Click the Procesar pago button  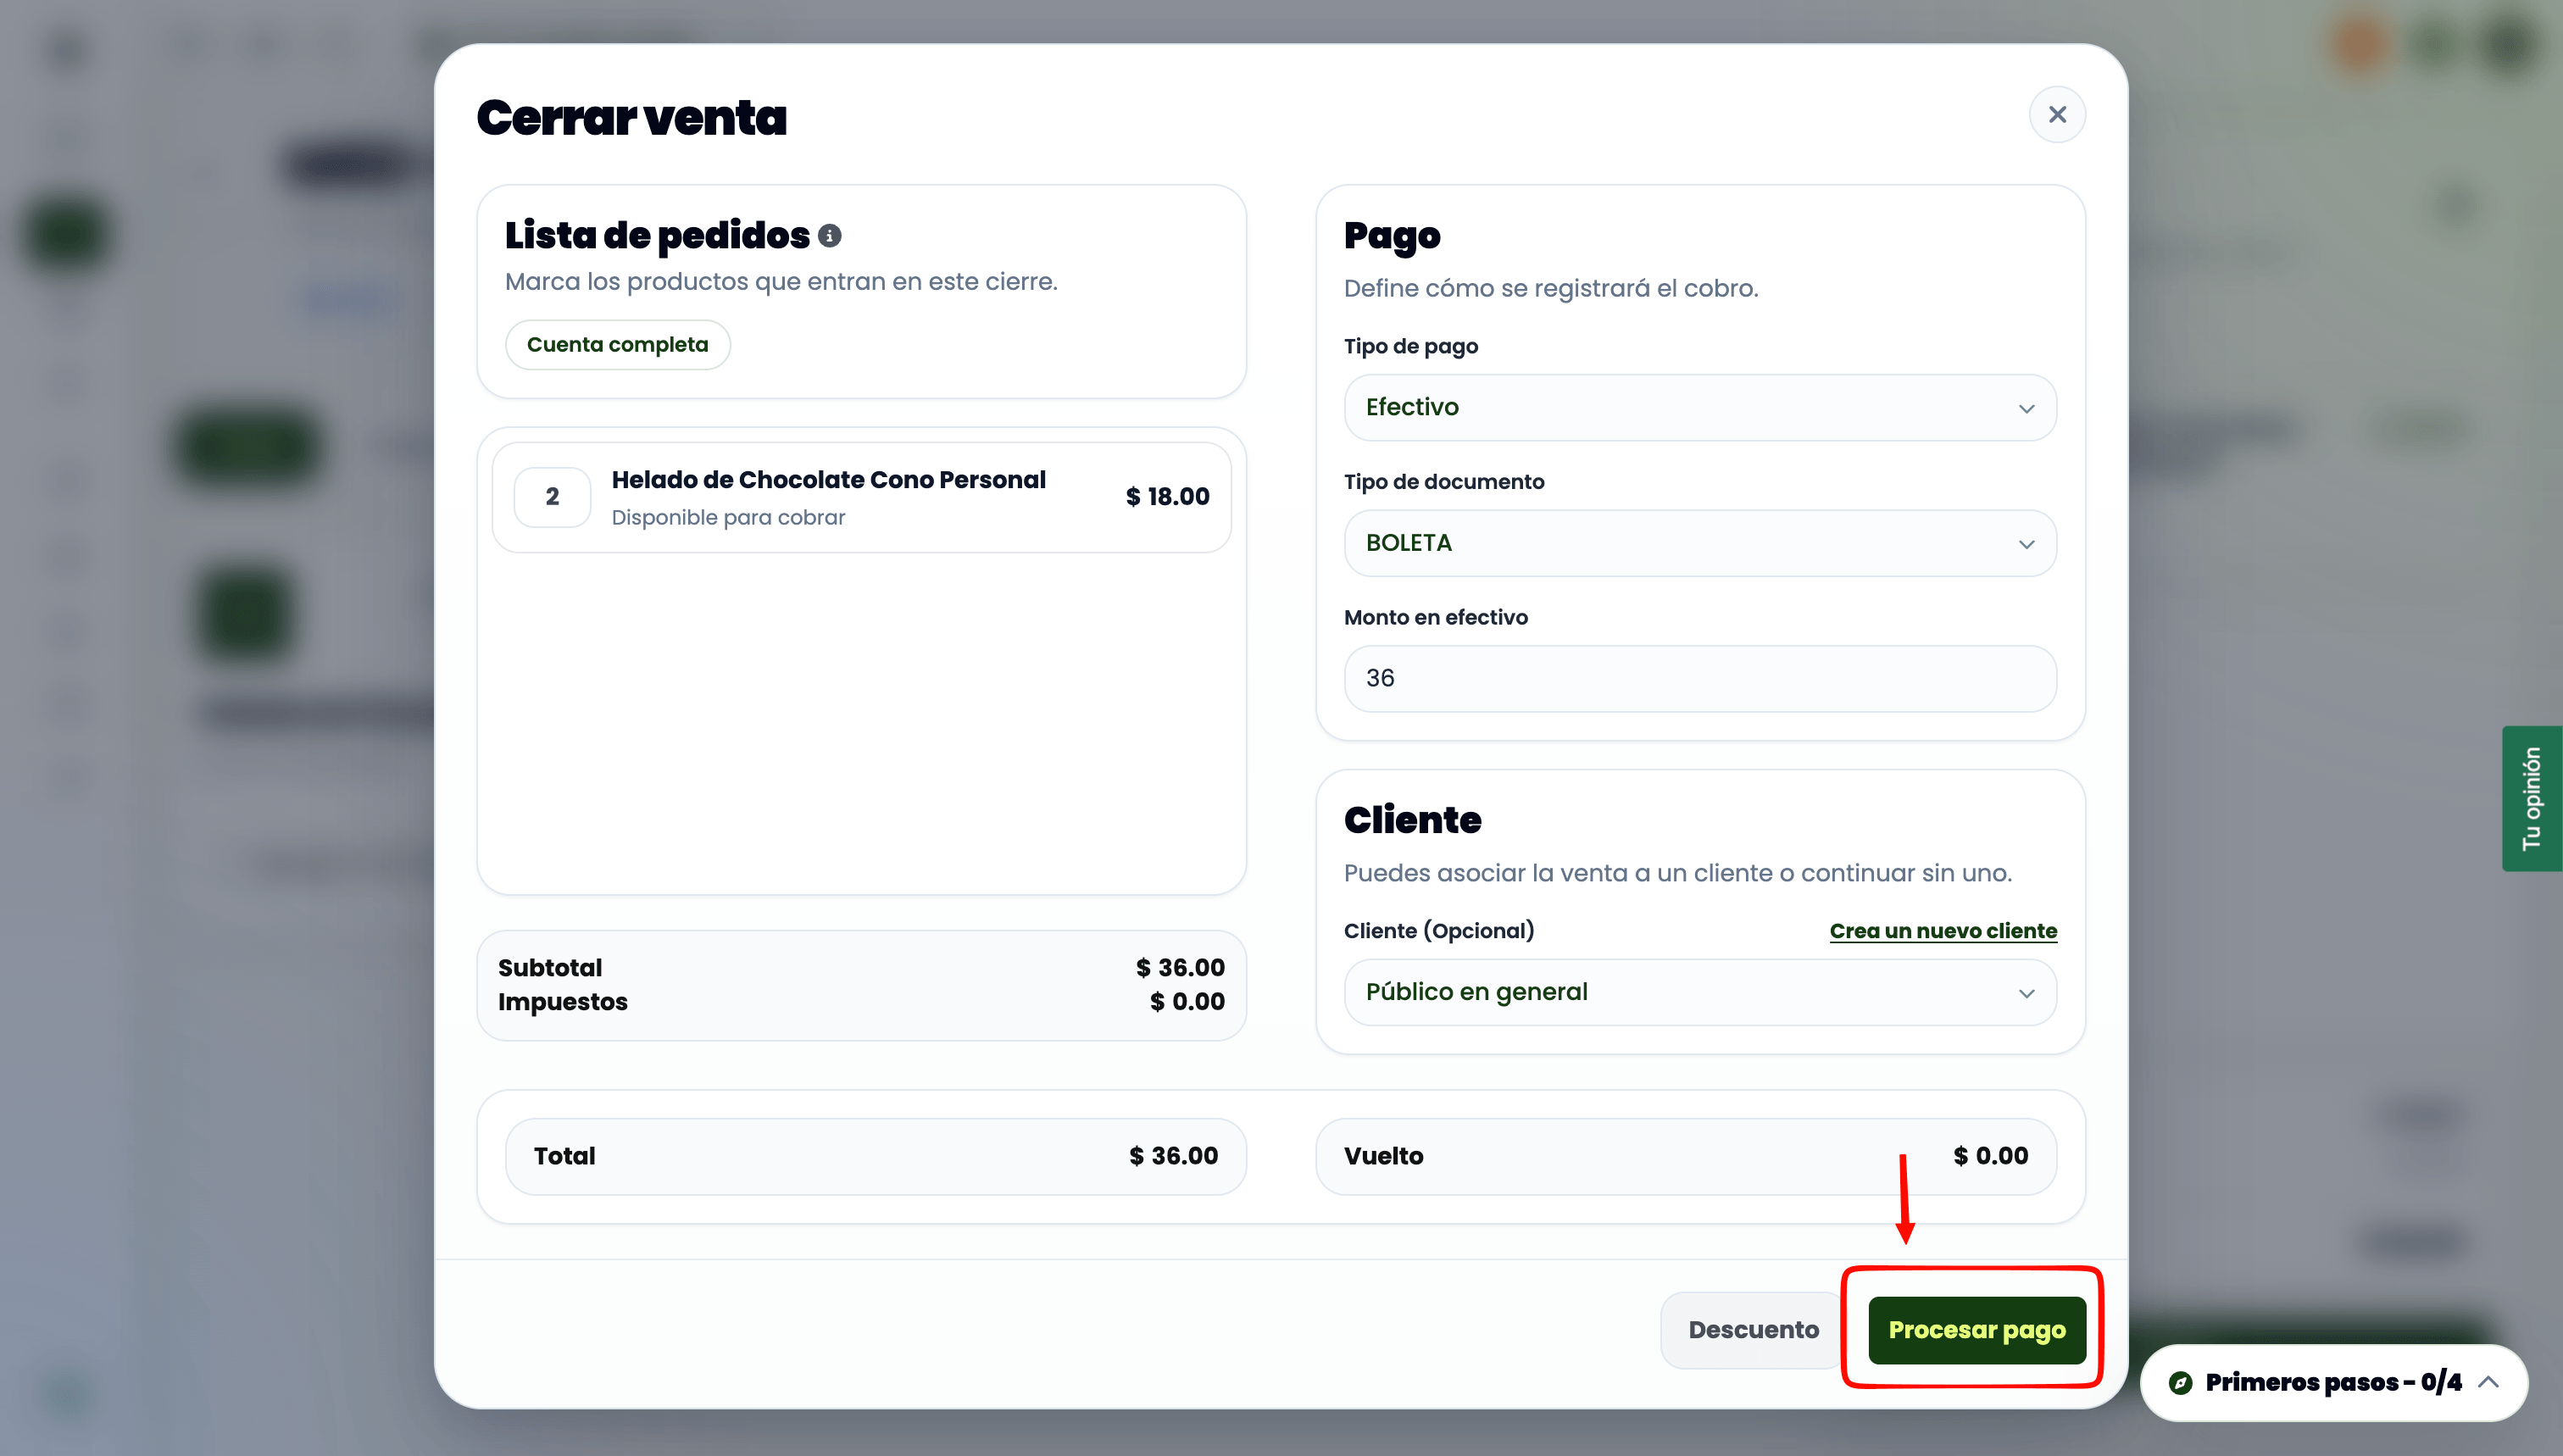tap(1977, 1330)
